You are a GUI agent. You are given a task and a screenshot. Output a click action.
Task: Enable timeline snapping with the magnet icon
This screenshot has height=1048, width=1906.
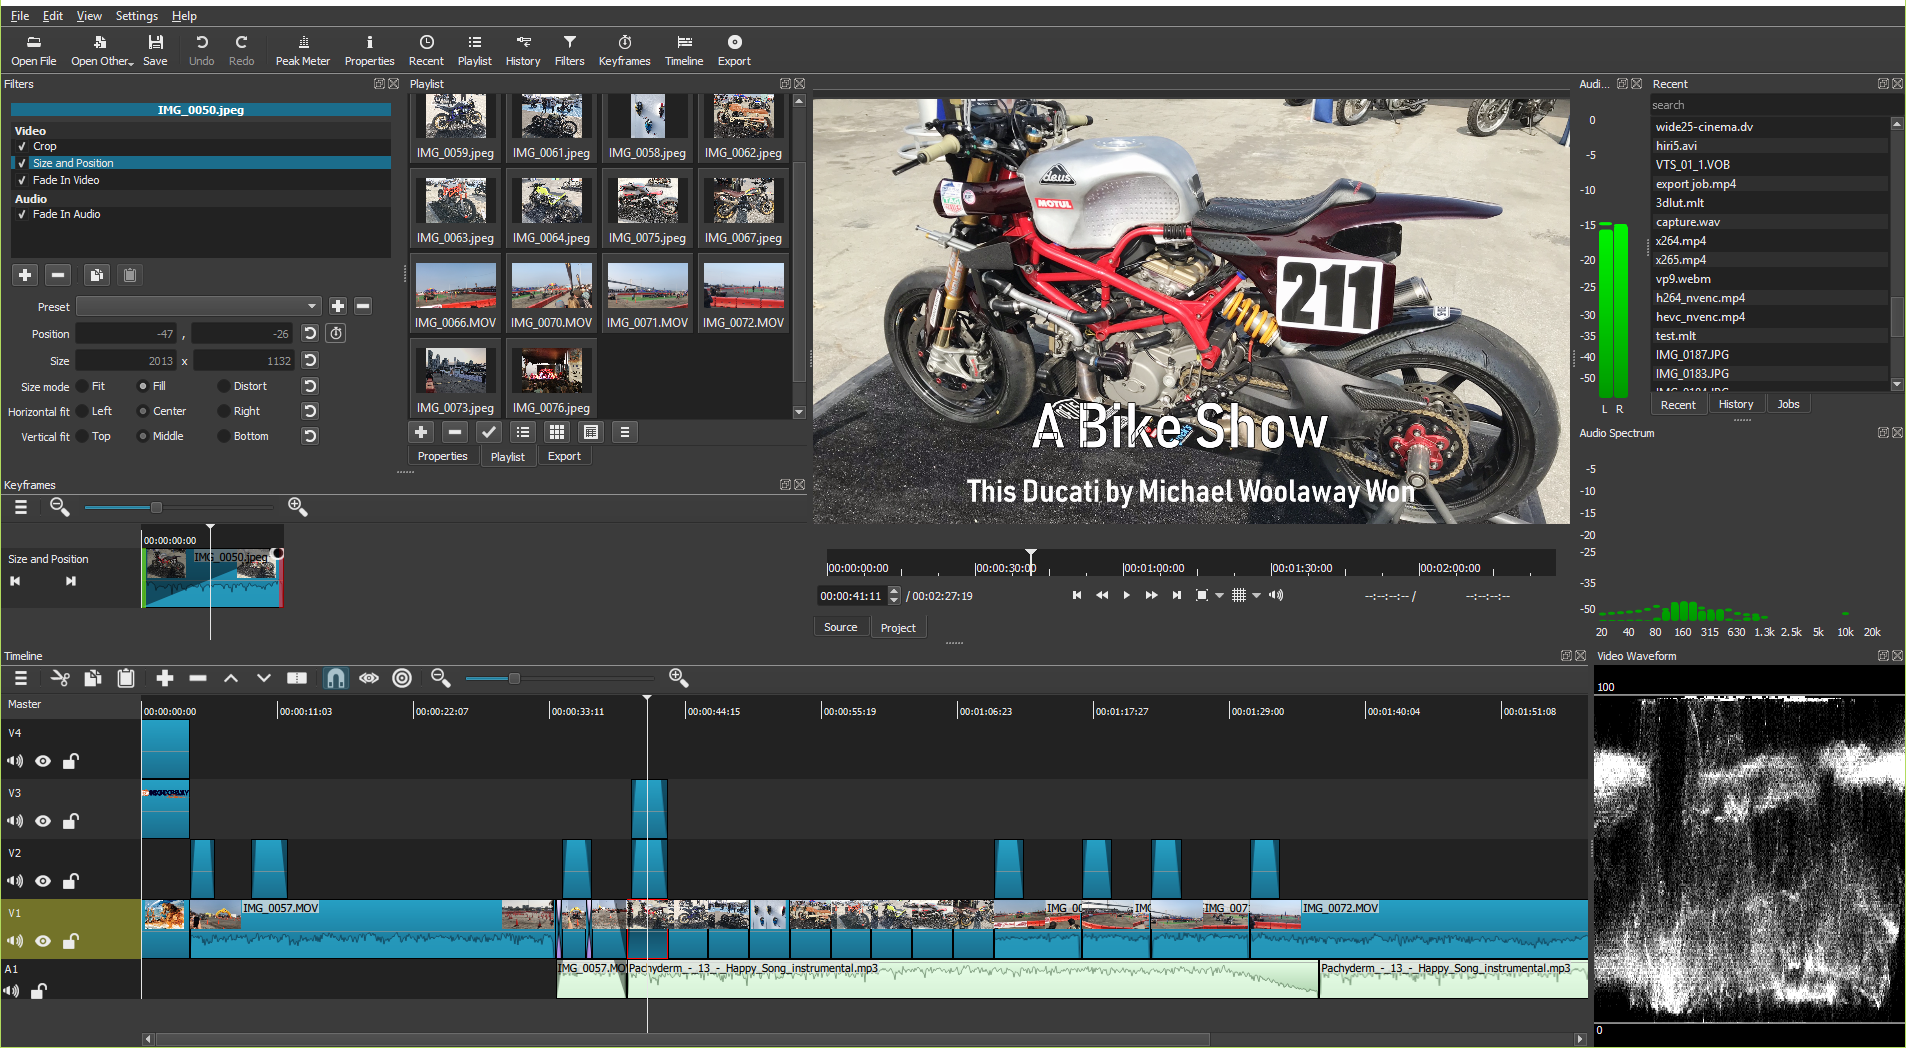[x=335, y=678]
